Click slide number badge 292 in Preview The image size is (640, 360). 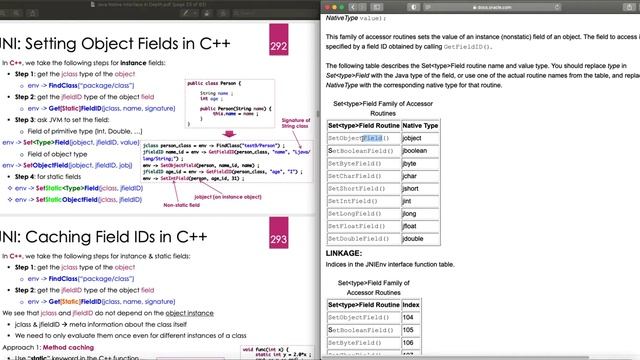coord(279,40)
